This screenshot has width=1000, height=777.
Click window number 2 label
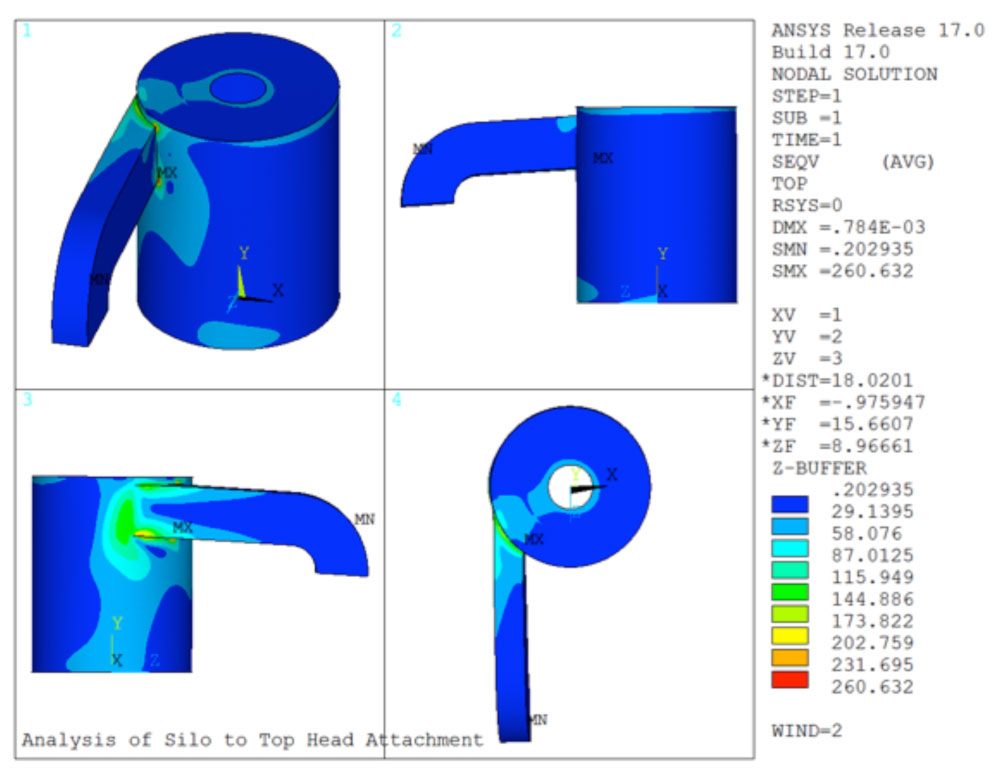coord(397,30)
